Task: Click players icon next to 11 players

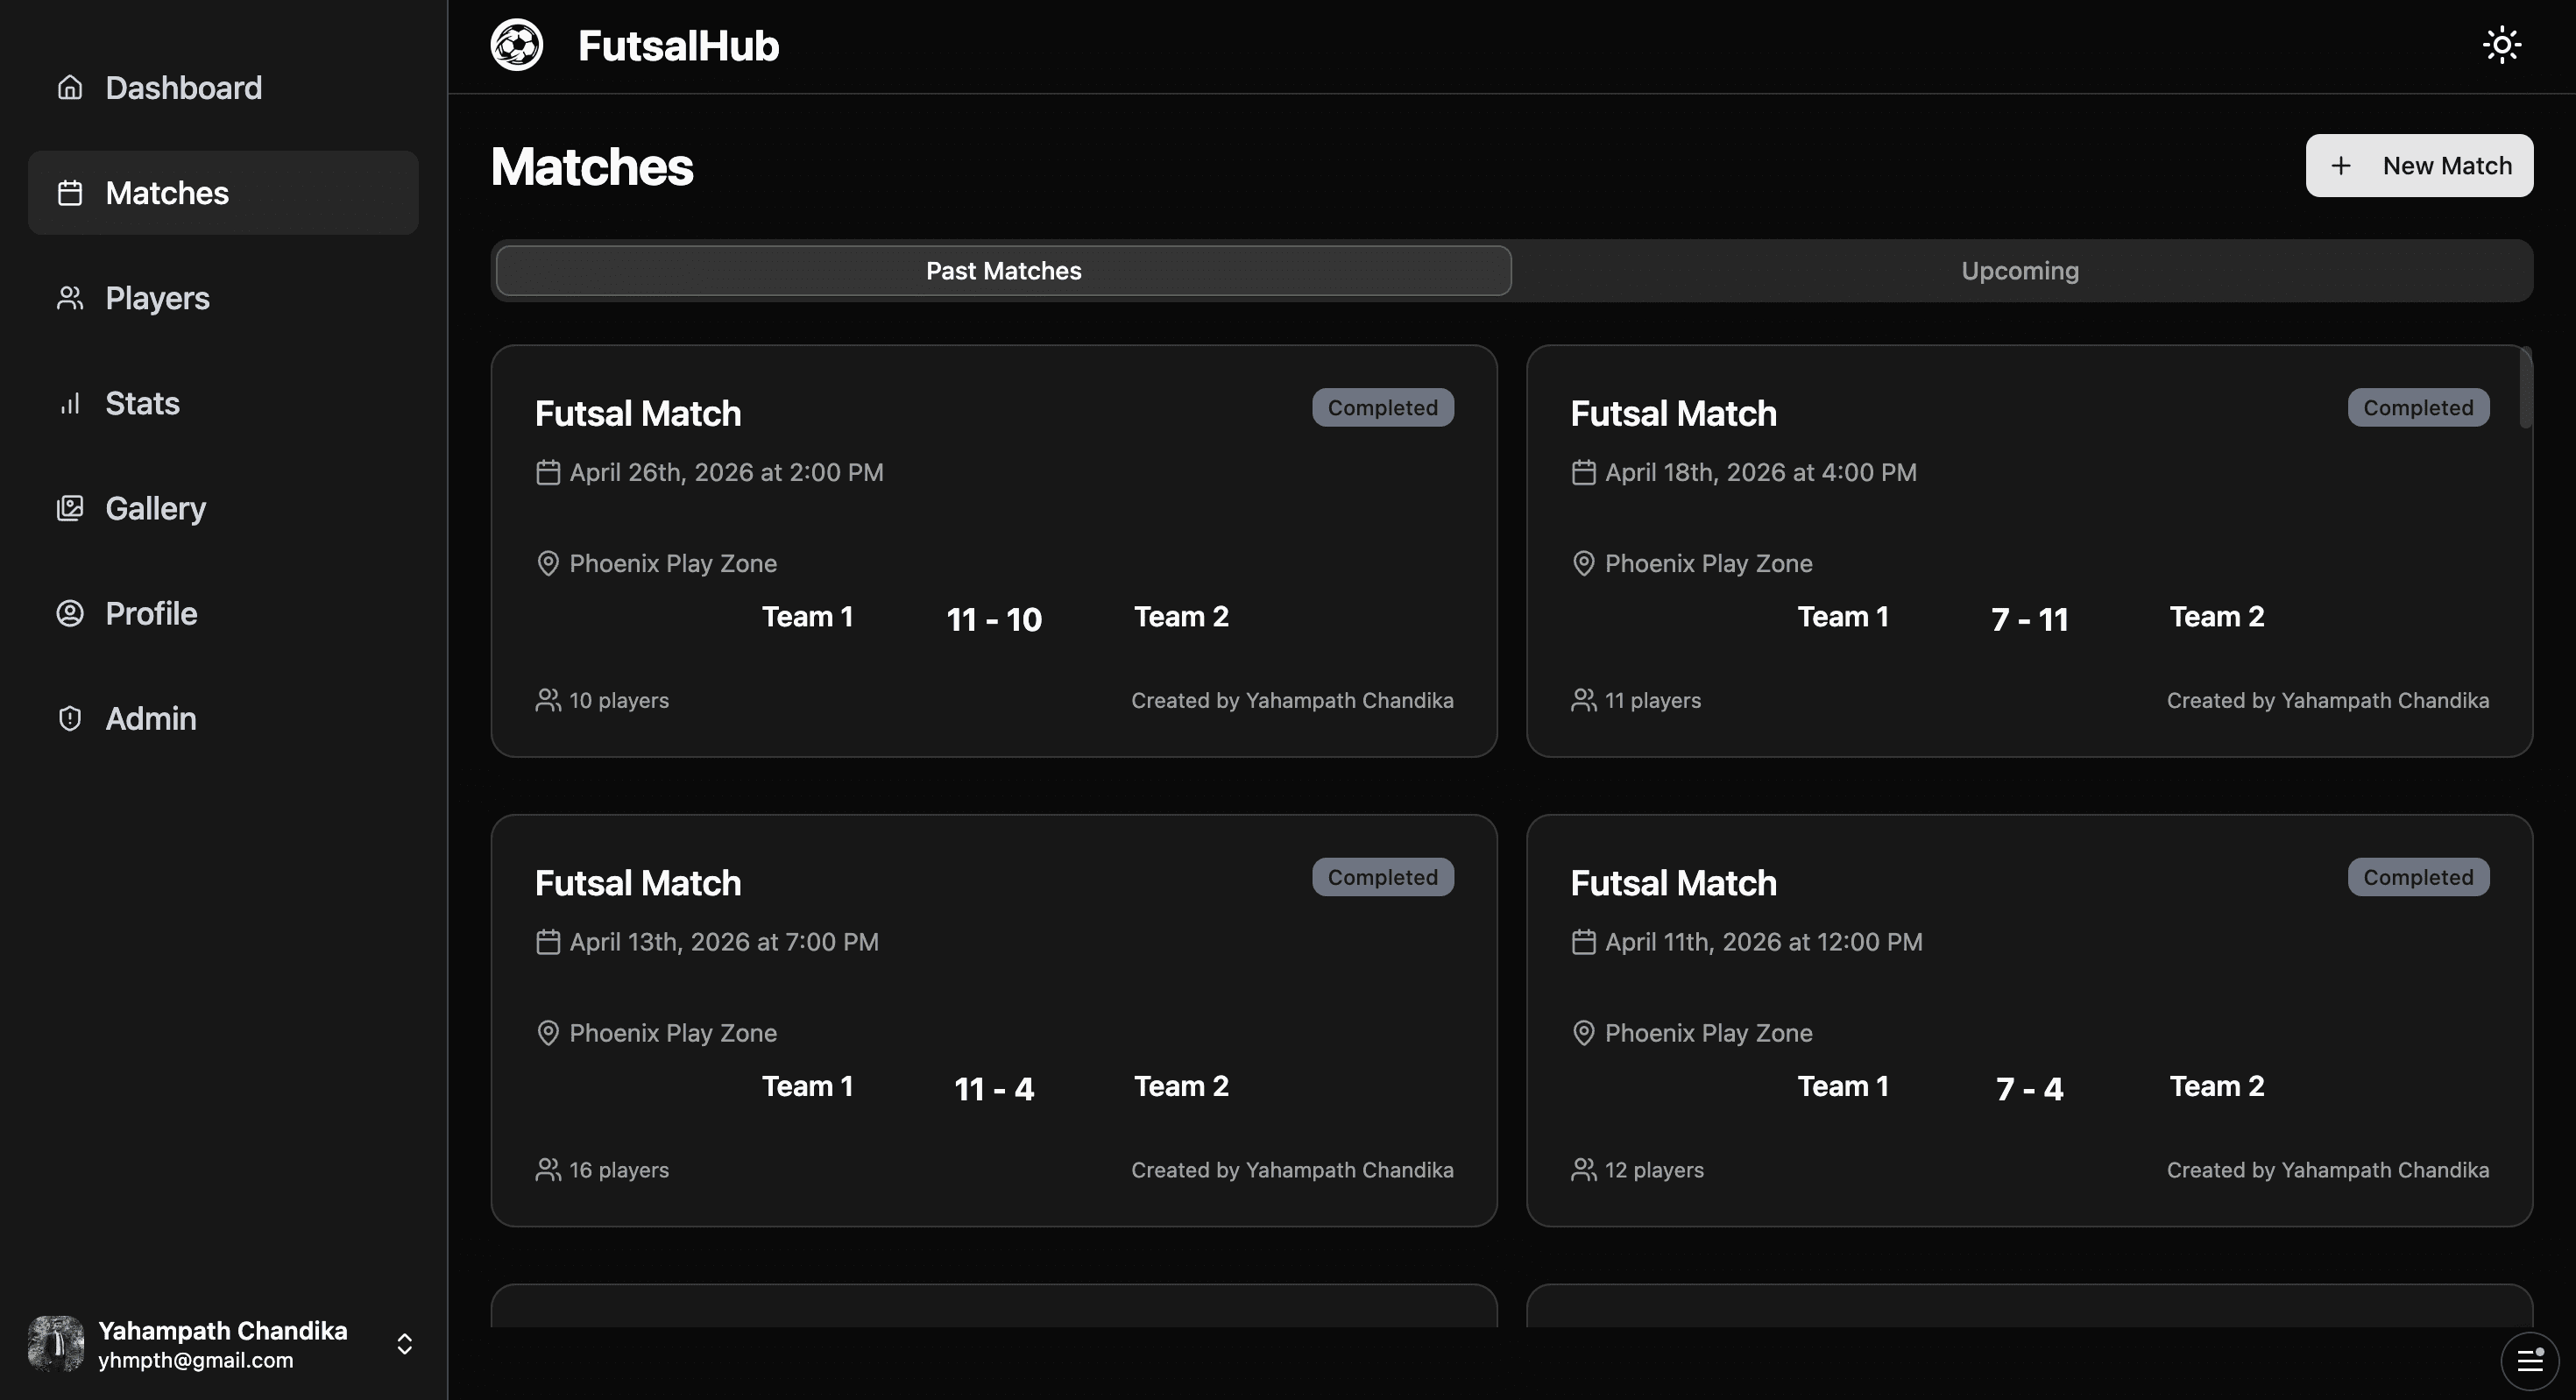Action: (1583, 700)
